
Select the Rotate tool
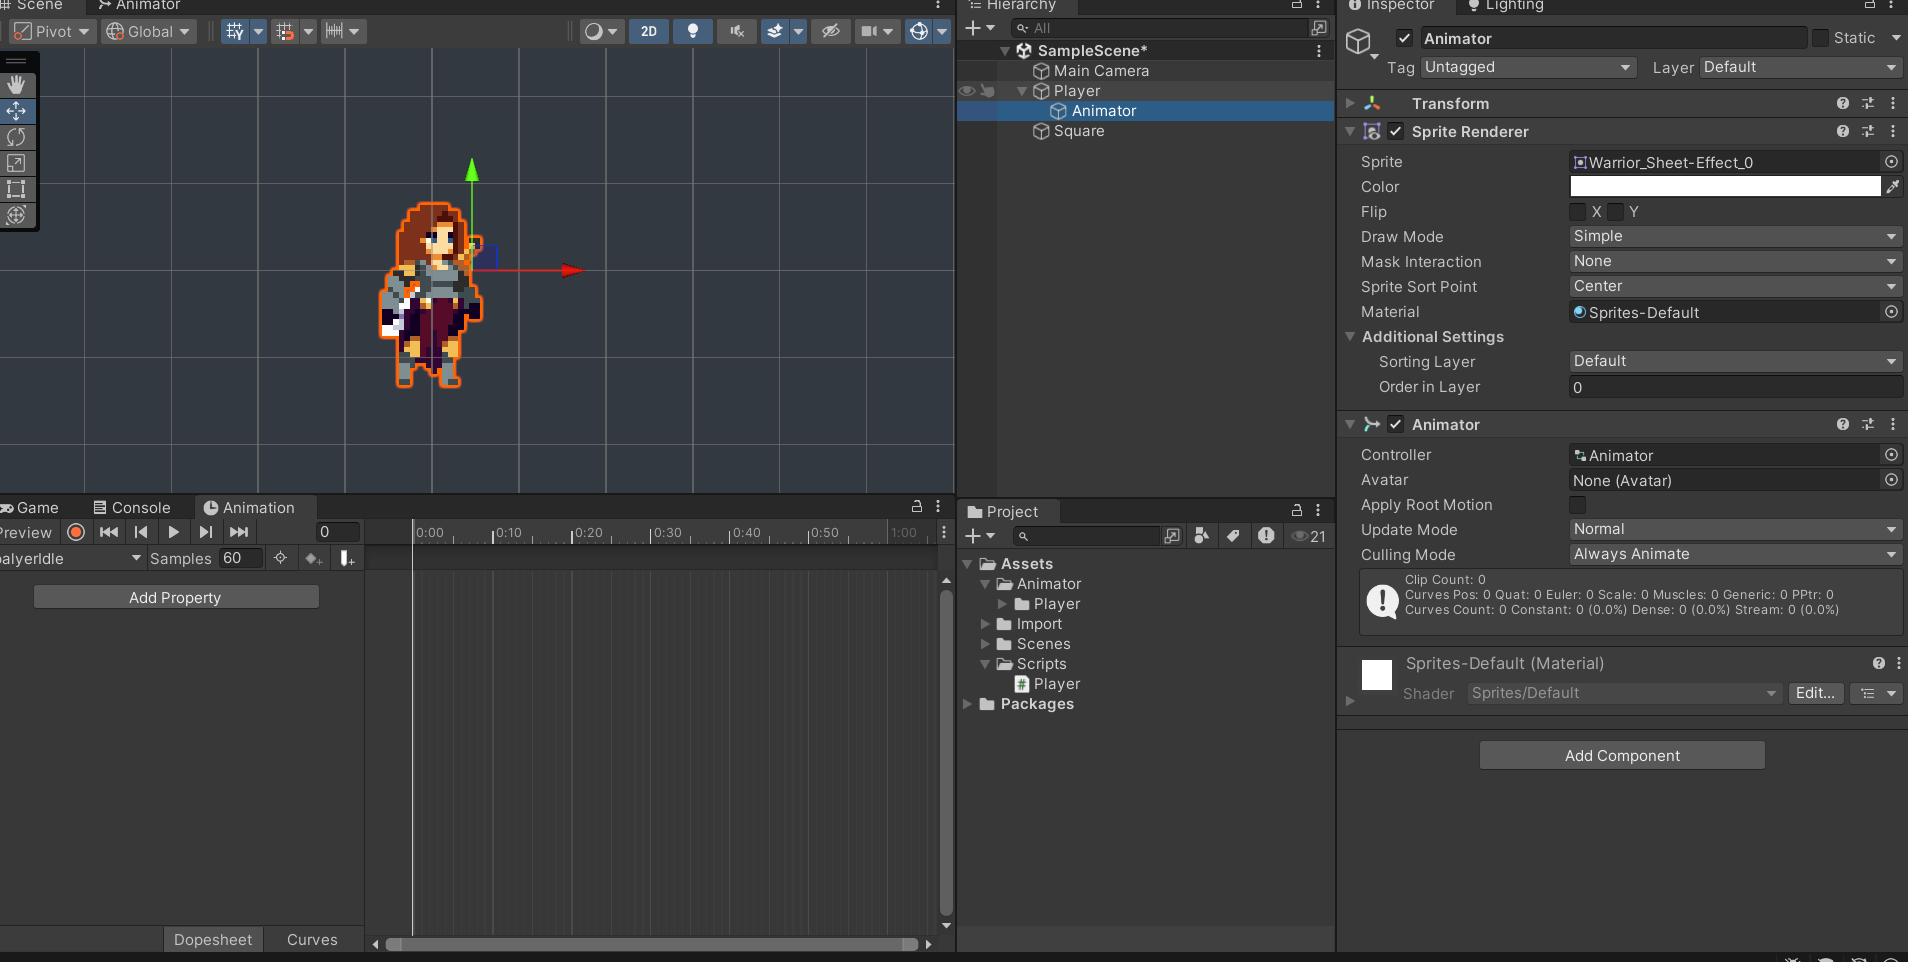coord(17,137)
